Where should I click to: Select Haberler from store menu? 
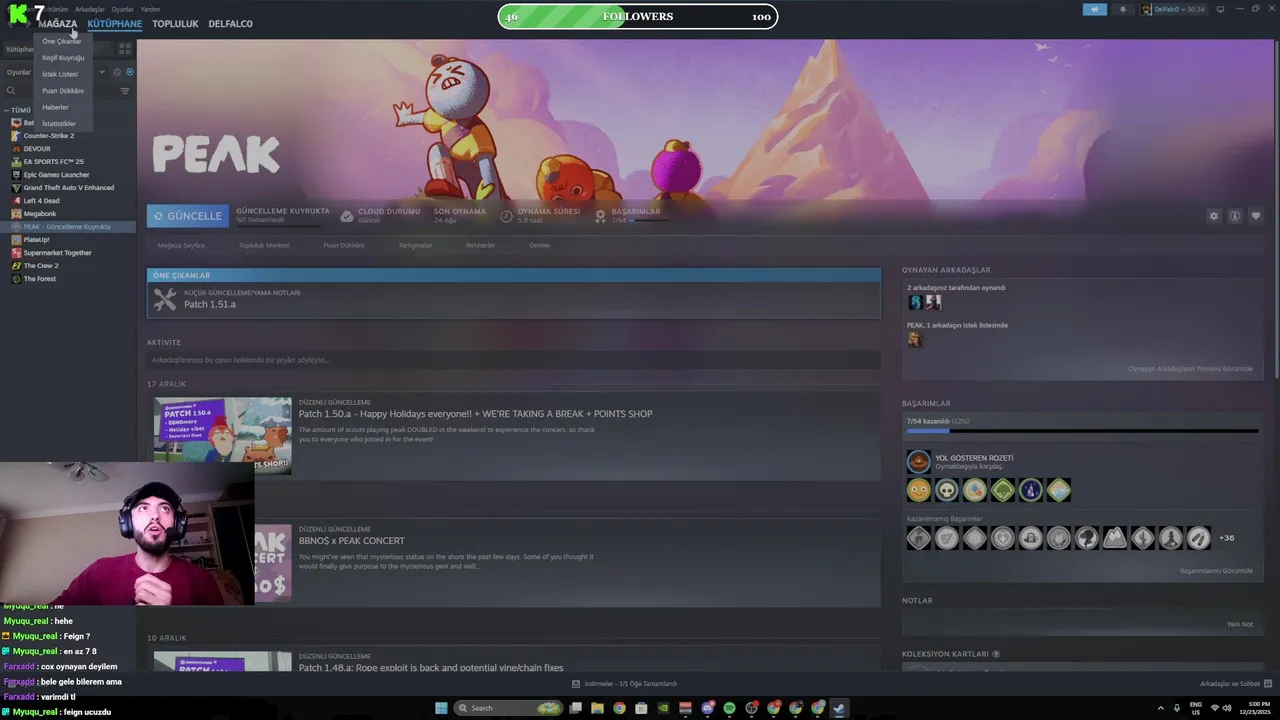click(55, 107)
